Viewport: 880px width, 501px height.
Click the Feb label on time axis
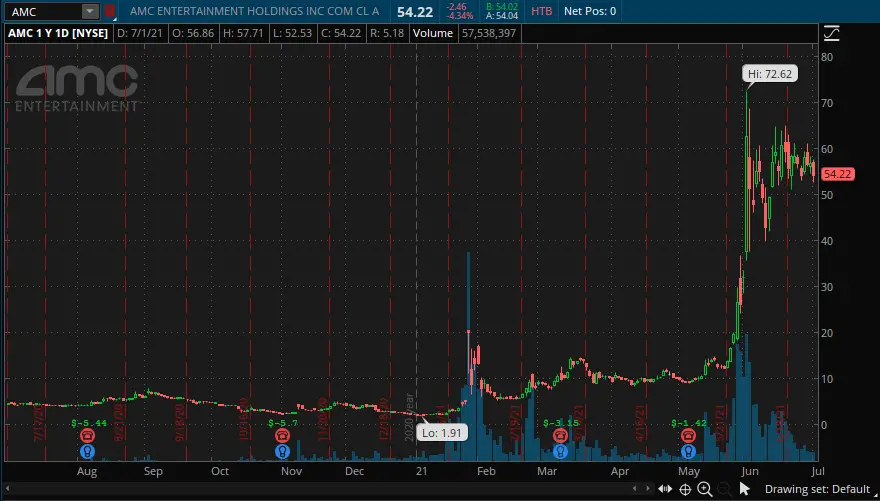click(x=486, y=471)
